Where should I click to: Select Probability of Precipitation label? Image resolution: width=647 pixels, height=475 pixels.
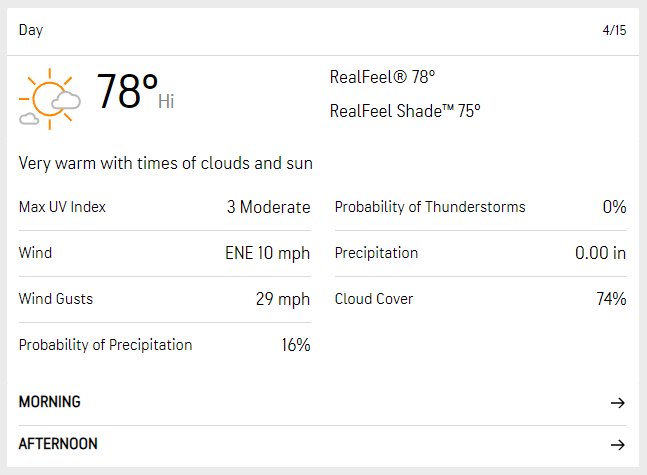click(106, 345)
